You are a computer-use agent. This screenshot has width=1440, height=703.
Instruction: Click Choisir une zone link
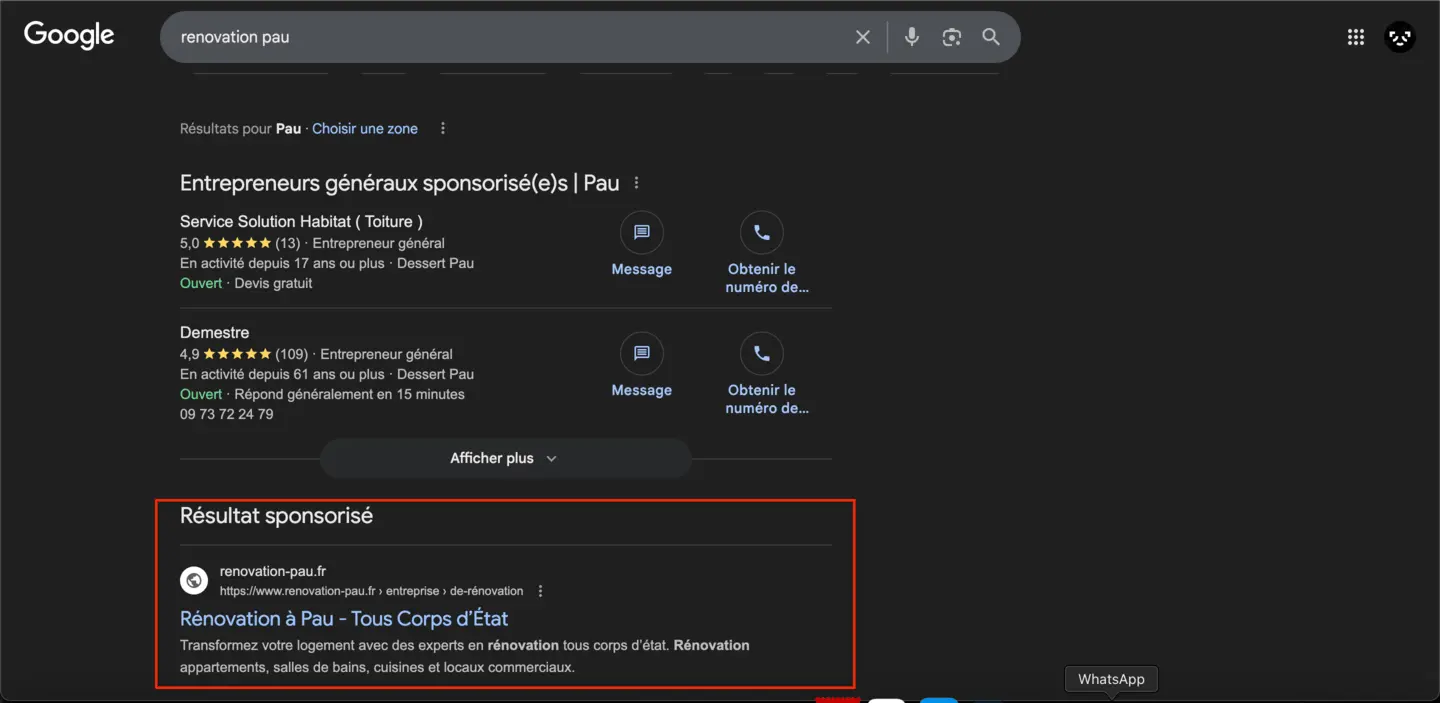[365, 129]
